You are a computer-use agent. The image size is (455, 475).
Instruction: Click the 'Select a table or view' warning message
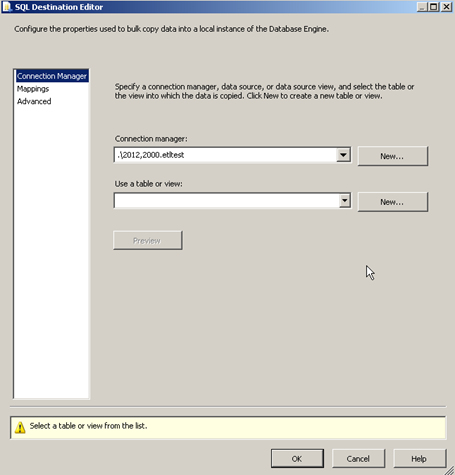pos(88,426)
